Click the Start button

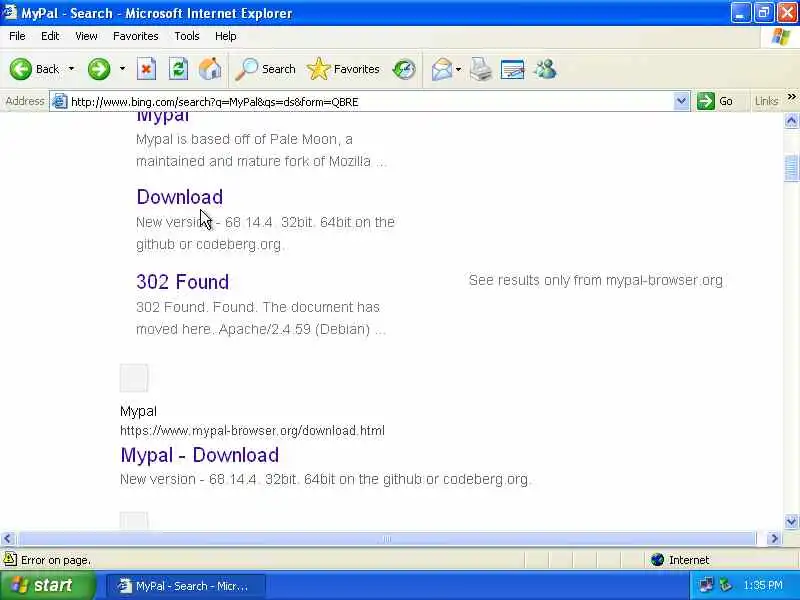pyautogui.click(x=47, y=585)
